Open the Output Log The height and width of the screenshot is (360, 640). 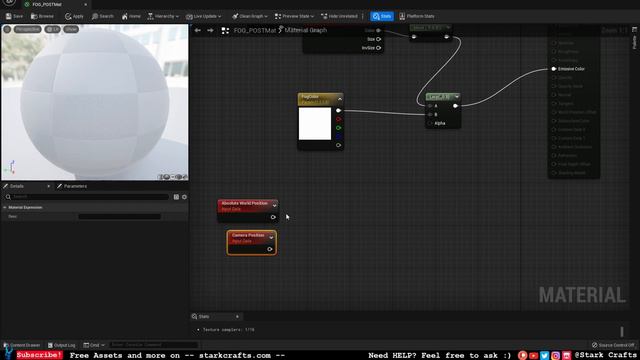point(62,345)
